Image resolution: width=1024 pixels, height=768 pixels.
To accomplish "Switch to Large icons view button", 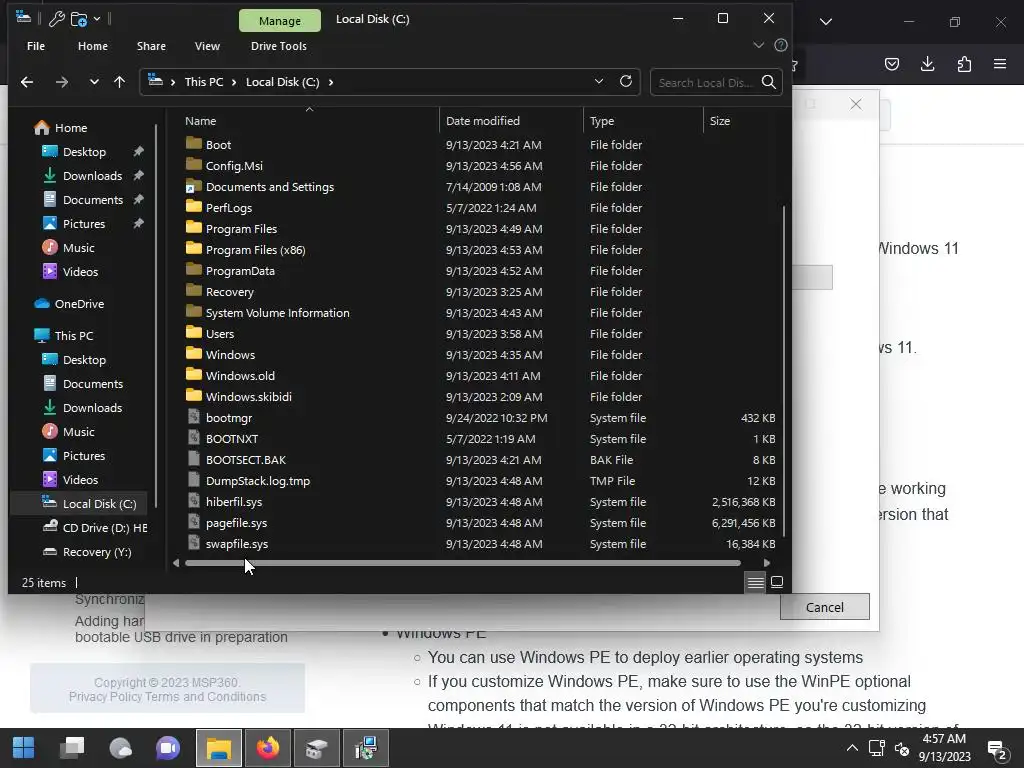I will coord(776,583).
